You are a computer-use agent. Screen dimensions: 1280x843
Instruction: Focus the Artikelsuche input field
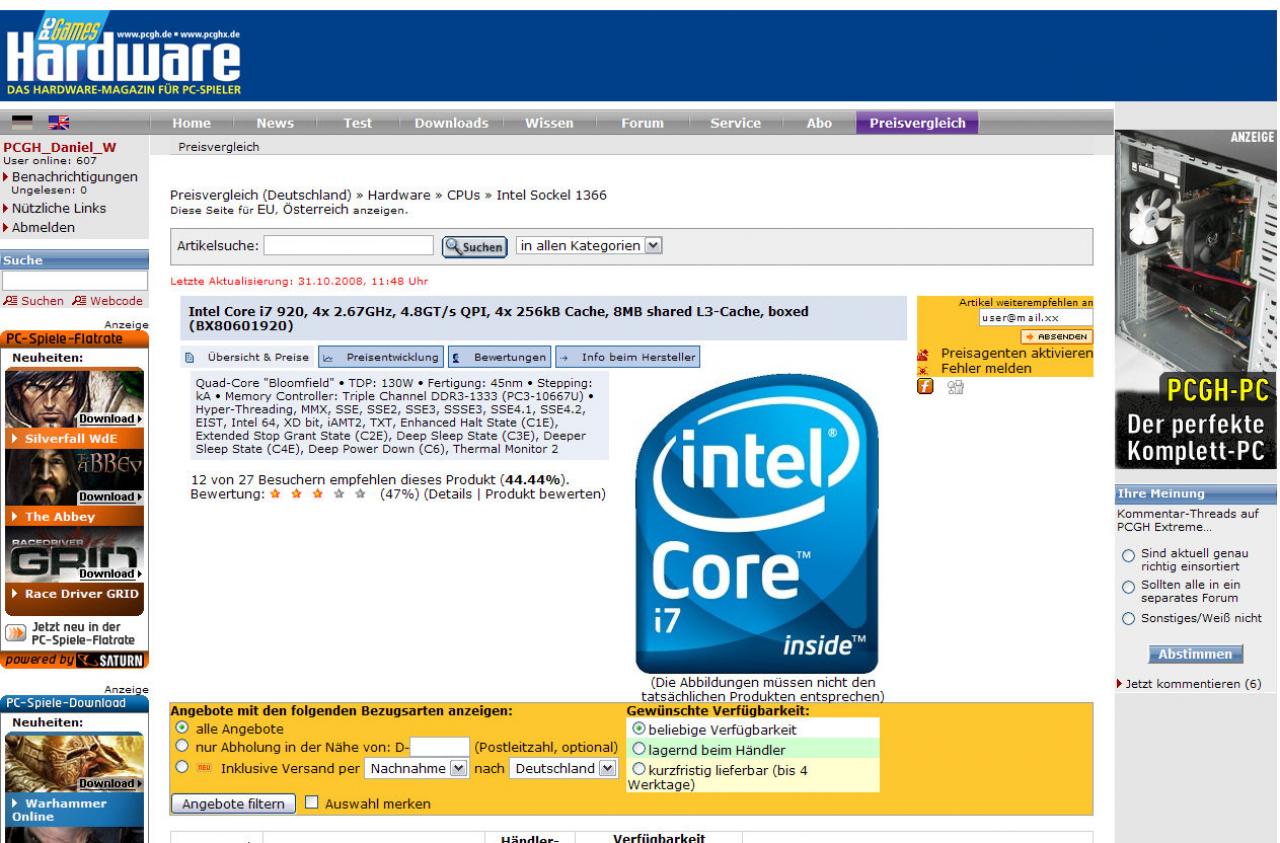point(349,245)
